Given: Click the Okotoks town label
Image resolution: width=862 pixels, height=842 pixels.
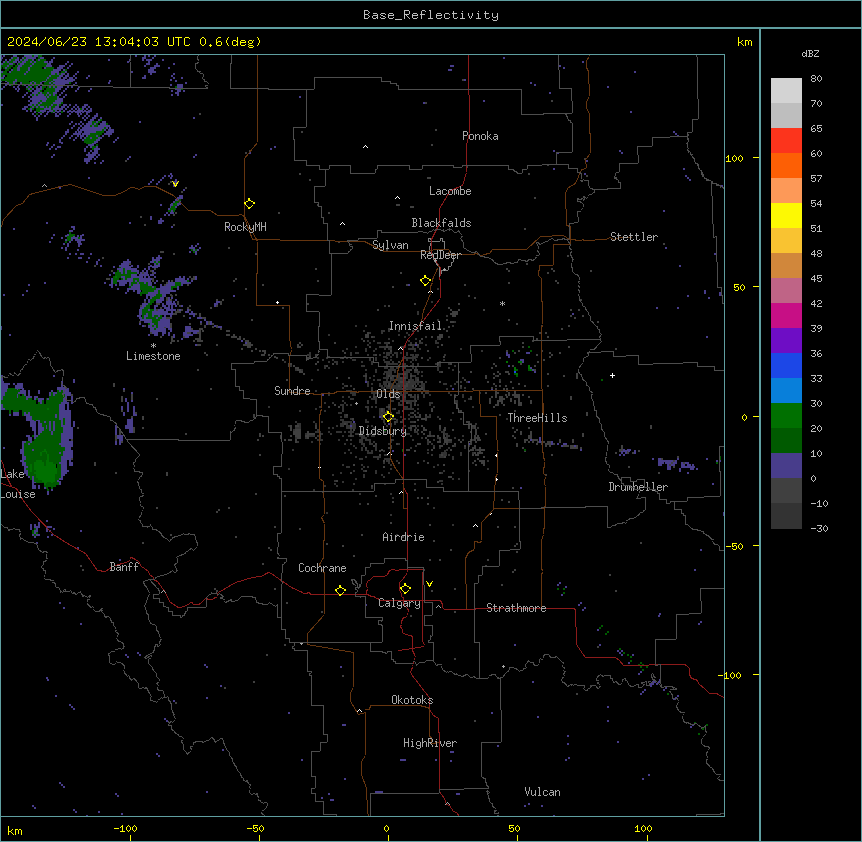Looking at the screenshot, I should coord(412,700).
